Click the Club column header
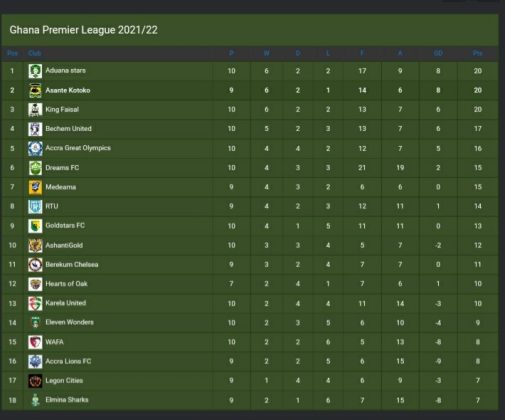This screenshot has height=420, width=505. click(x=35, y=53)
